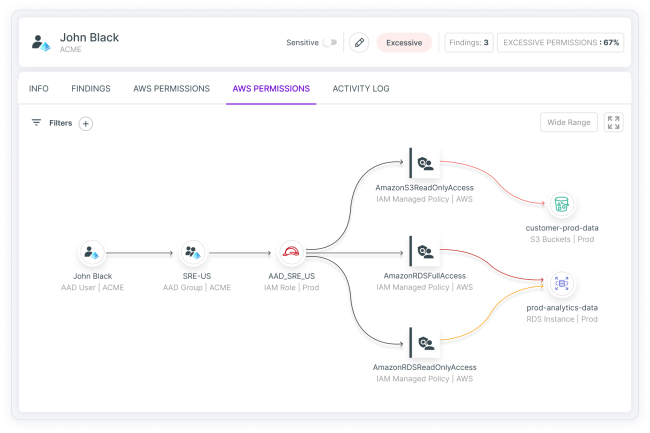Click the Wide Range button
Viewport: 650px width, 433px height.
[569, 123]
